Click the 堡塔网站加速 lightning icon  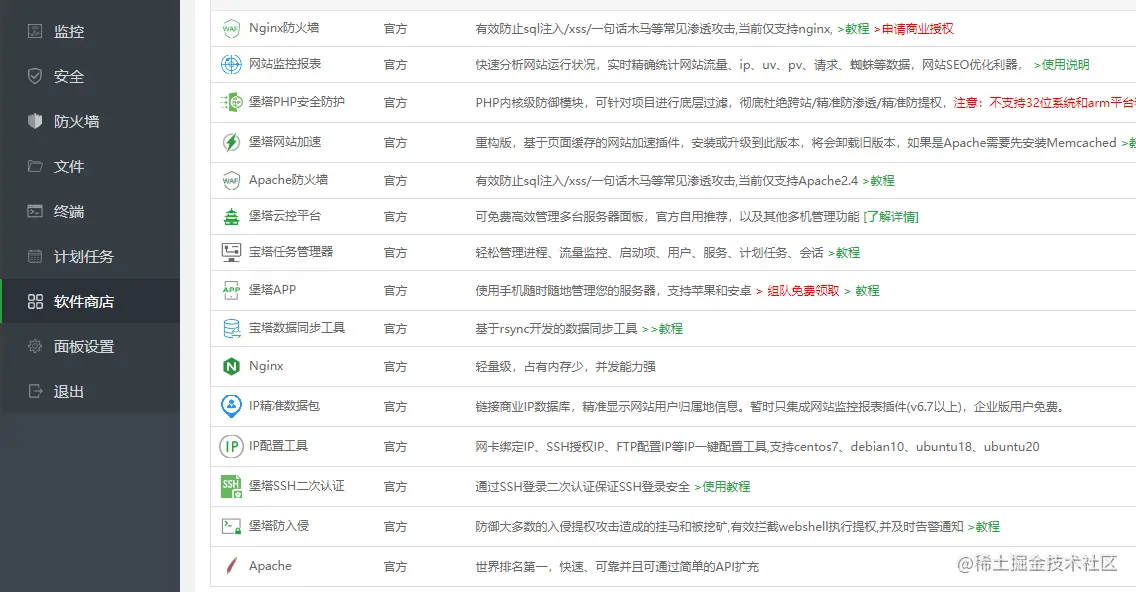pos(231,142)
